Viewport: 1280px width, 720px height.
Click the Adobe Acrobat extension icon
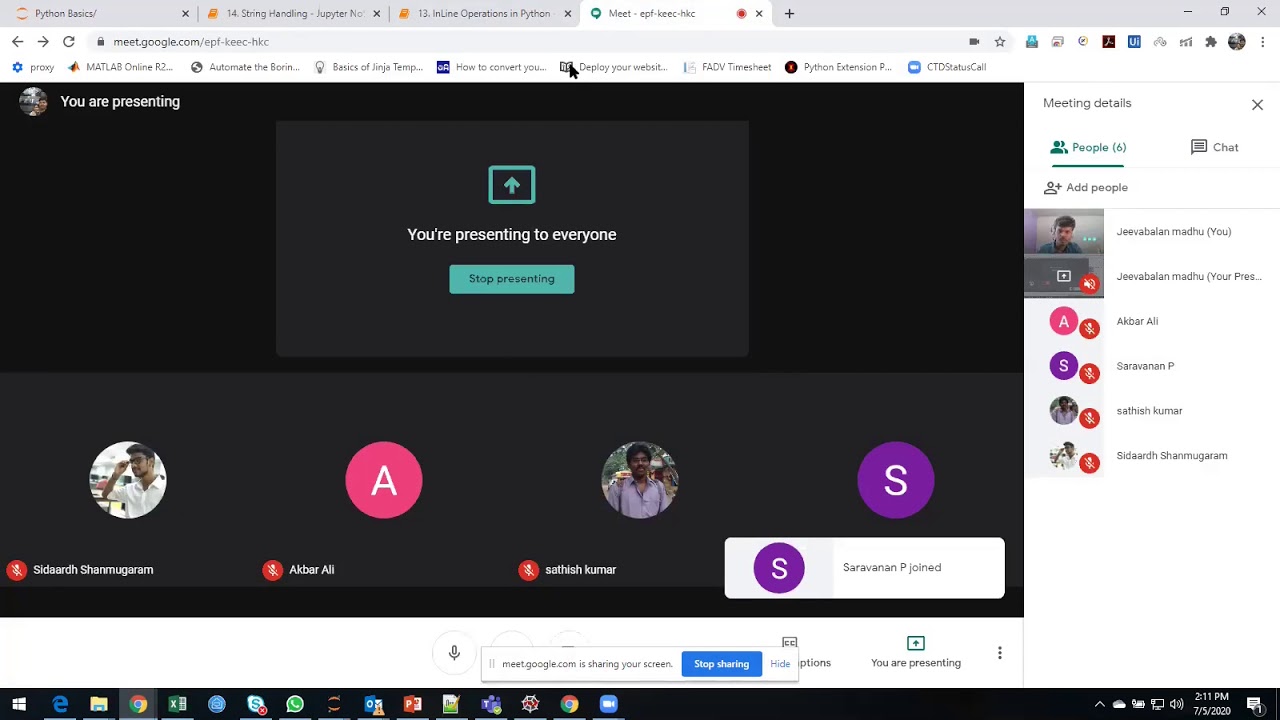point(1108,41)
